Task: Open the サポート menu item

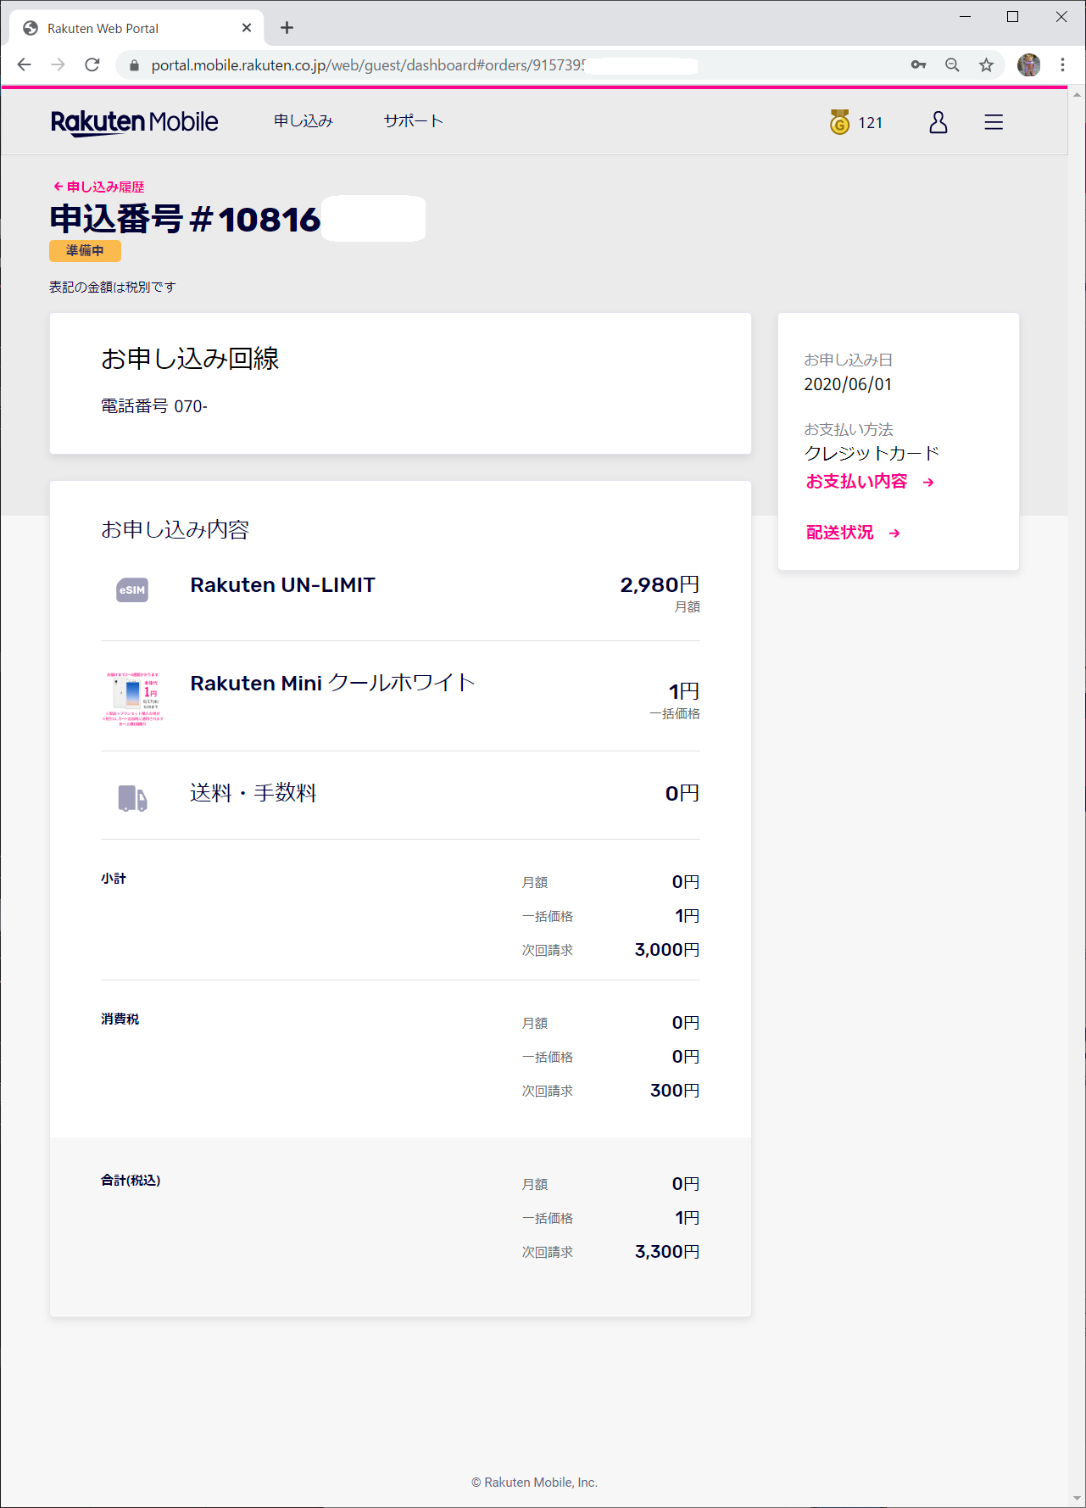Action: [413, 121]
